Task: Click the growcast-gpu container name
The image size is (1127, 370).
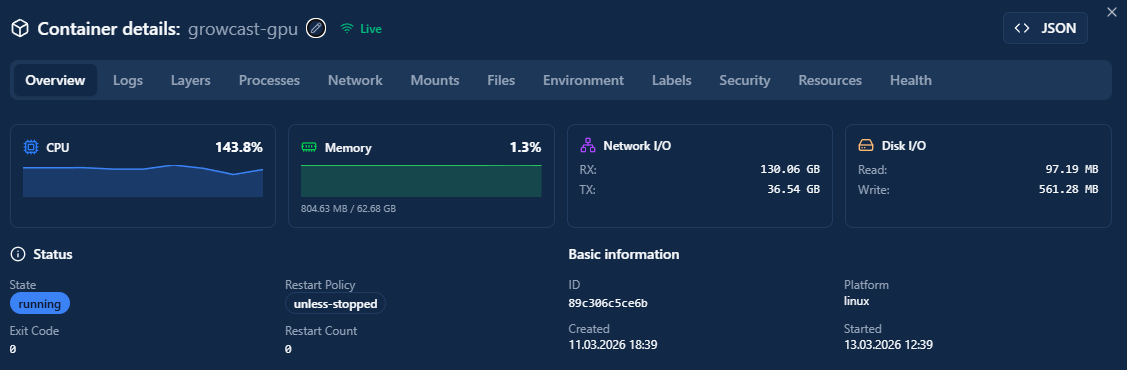Action: pos(243,29)
